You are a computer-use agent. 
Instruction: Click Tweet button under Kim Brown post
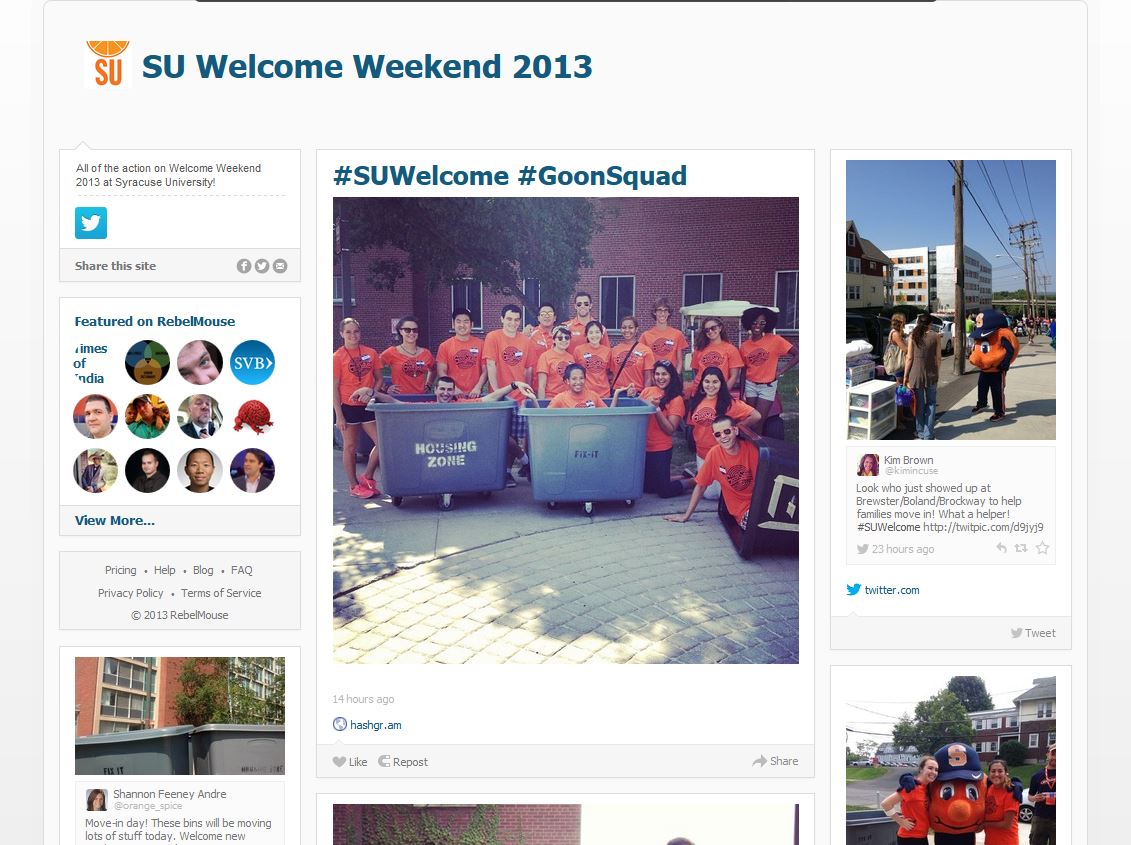point(1033,634)
